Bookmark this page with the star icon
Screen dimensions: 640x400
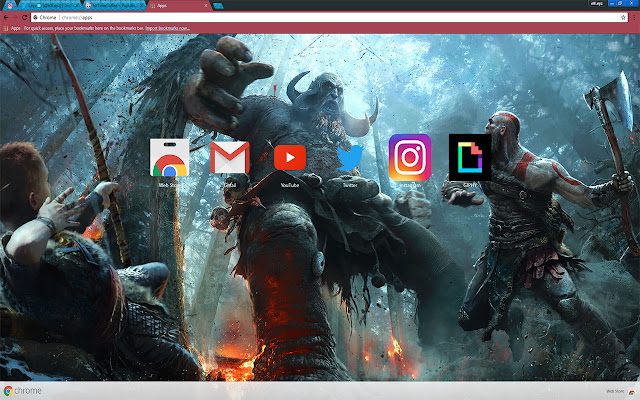(x=623, y=18)
